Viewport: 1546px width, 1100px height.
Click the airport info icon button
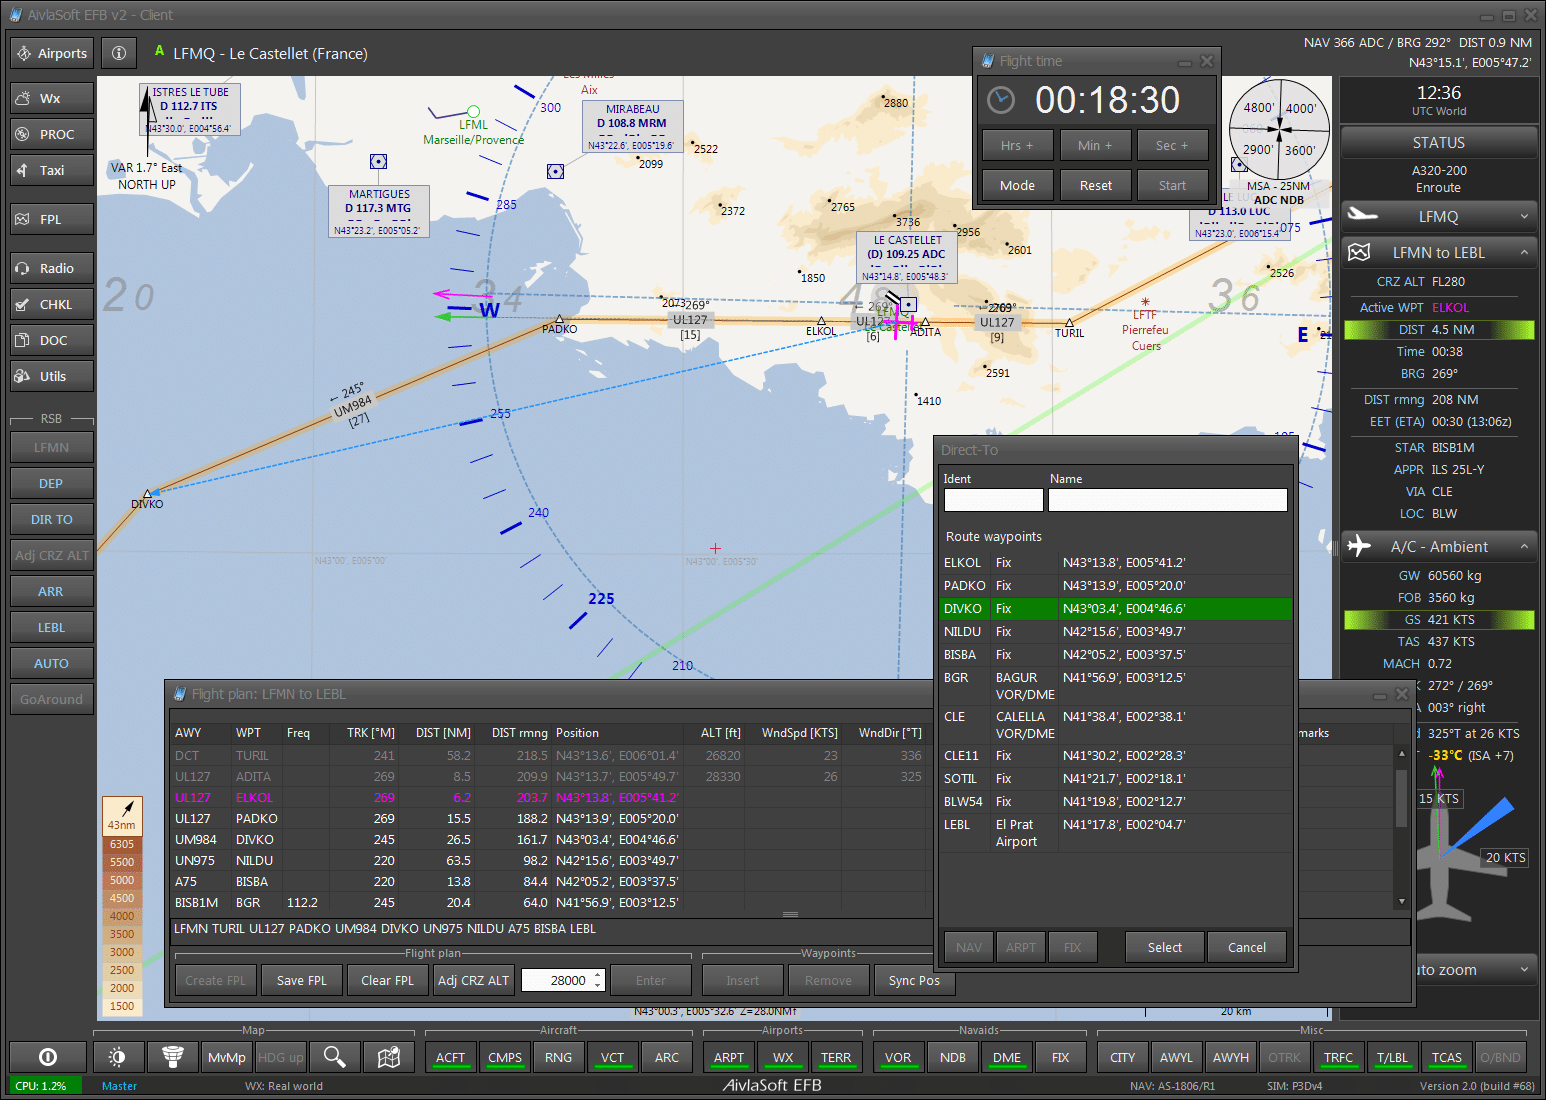click(x=119, y=53)
